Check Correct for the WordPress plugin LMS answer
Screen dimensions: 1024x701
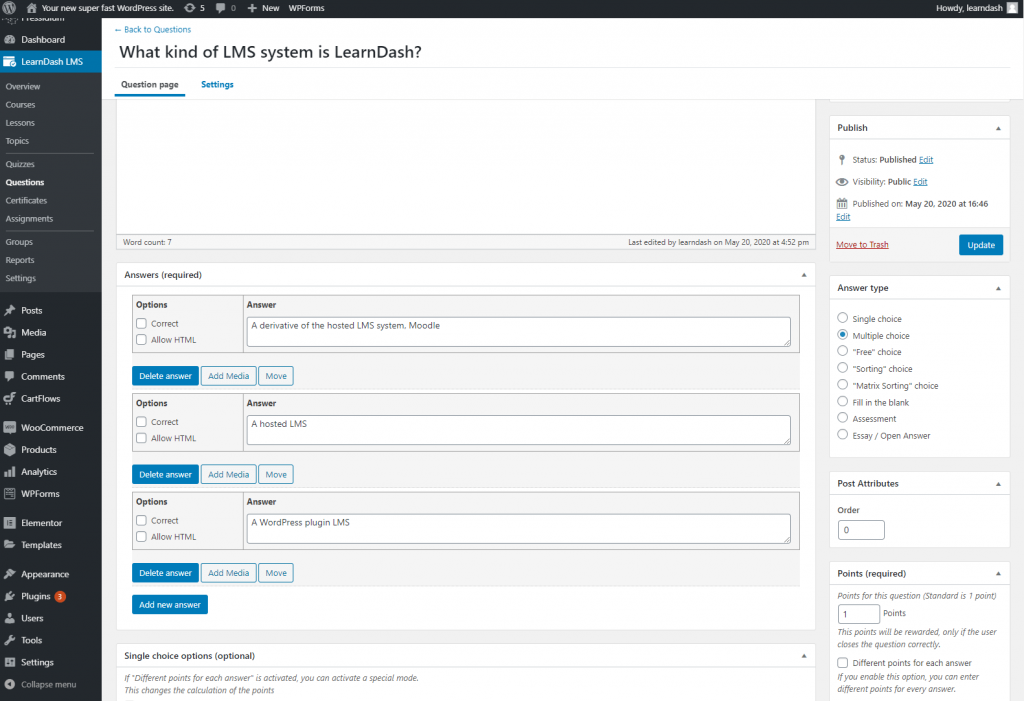point(142,521)
